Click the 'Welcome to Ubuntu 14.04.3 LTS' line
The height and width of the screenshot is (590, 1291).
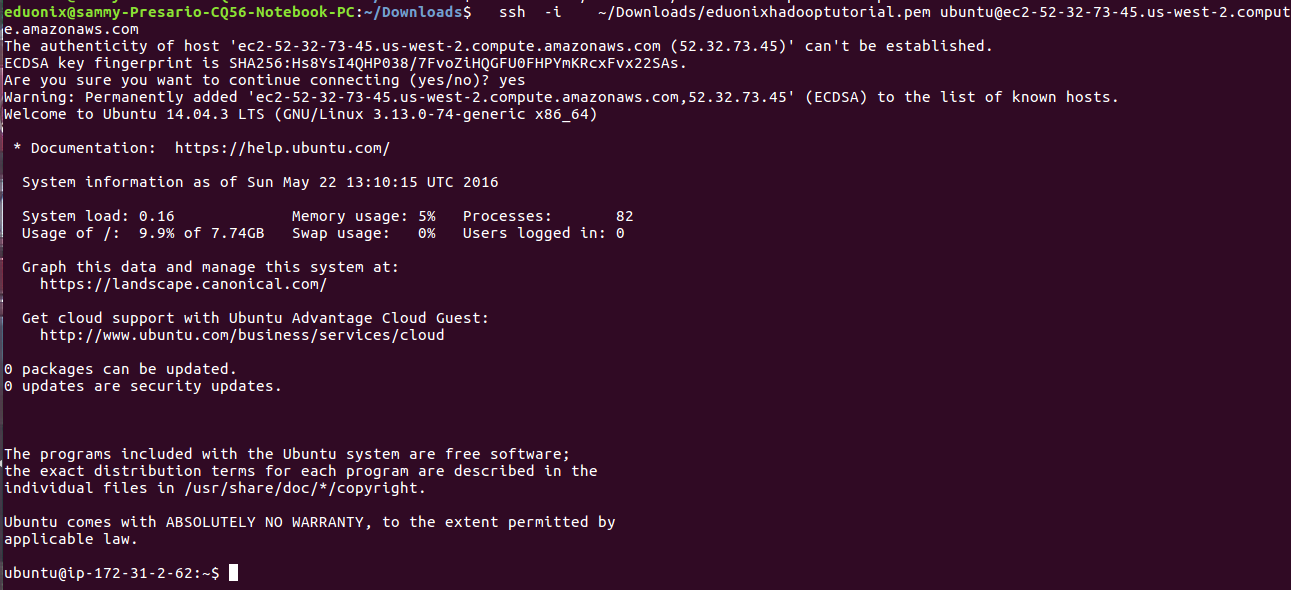click(300, 114)
